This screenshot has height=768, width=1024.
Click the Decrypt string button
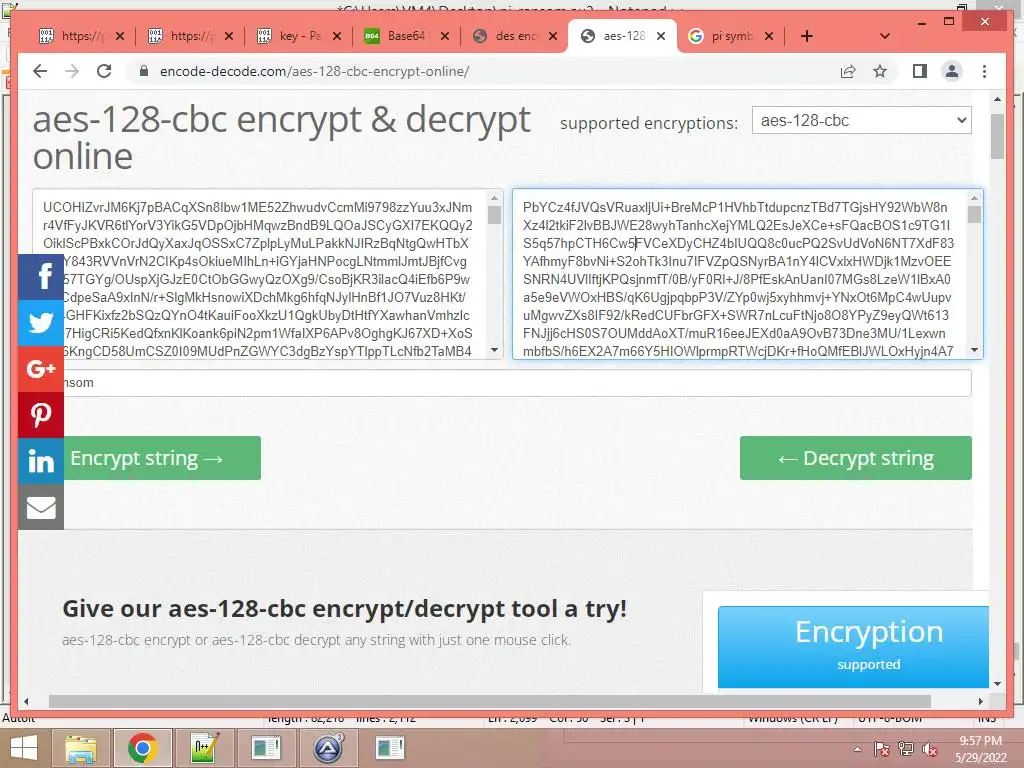pyautogui.click(x=856, y=458)
